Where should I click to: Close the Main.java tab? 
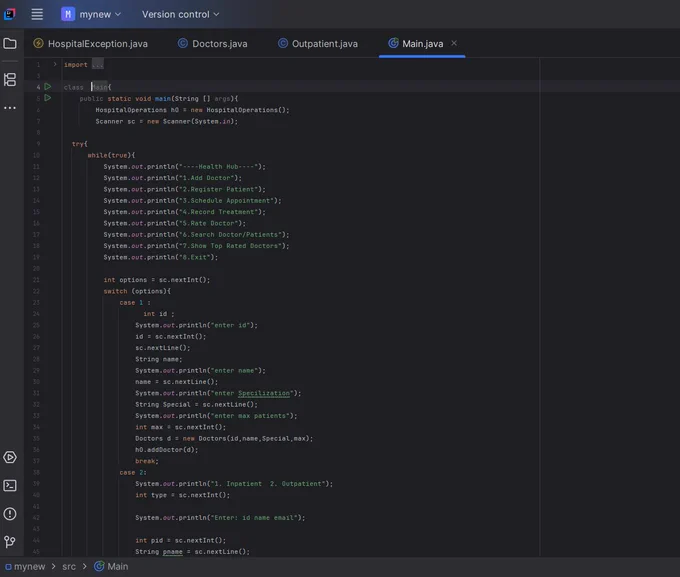coord(454,43)
